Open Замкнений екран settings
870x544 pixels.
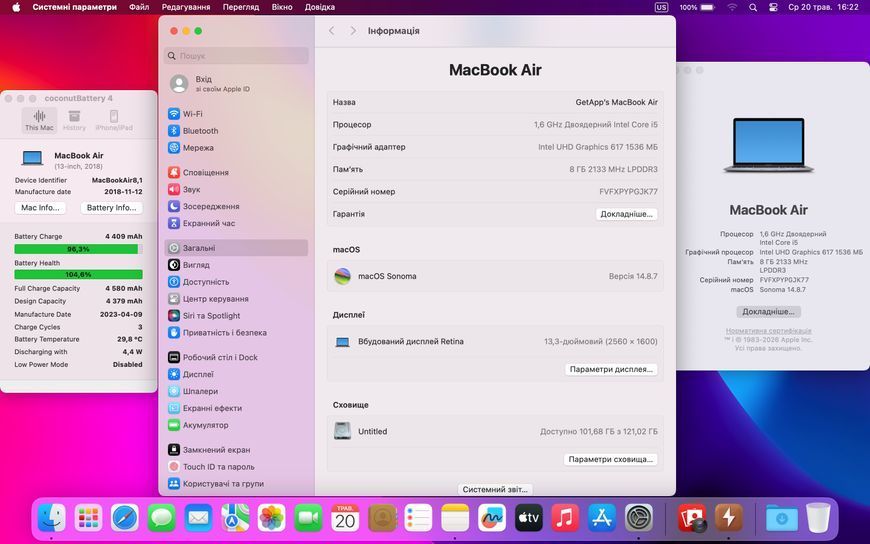tap(236, 450)
